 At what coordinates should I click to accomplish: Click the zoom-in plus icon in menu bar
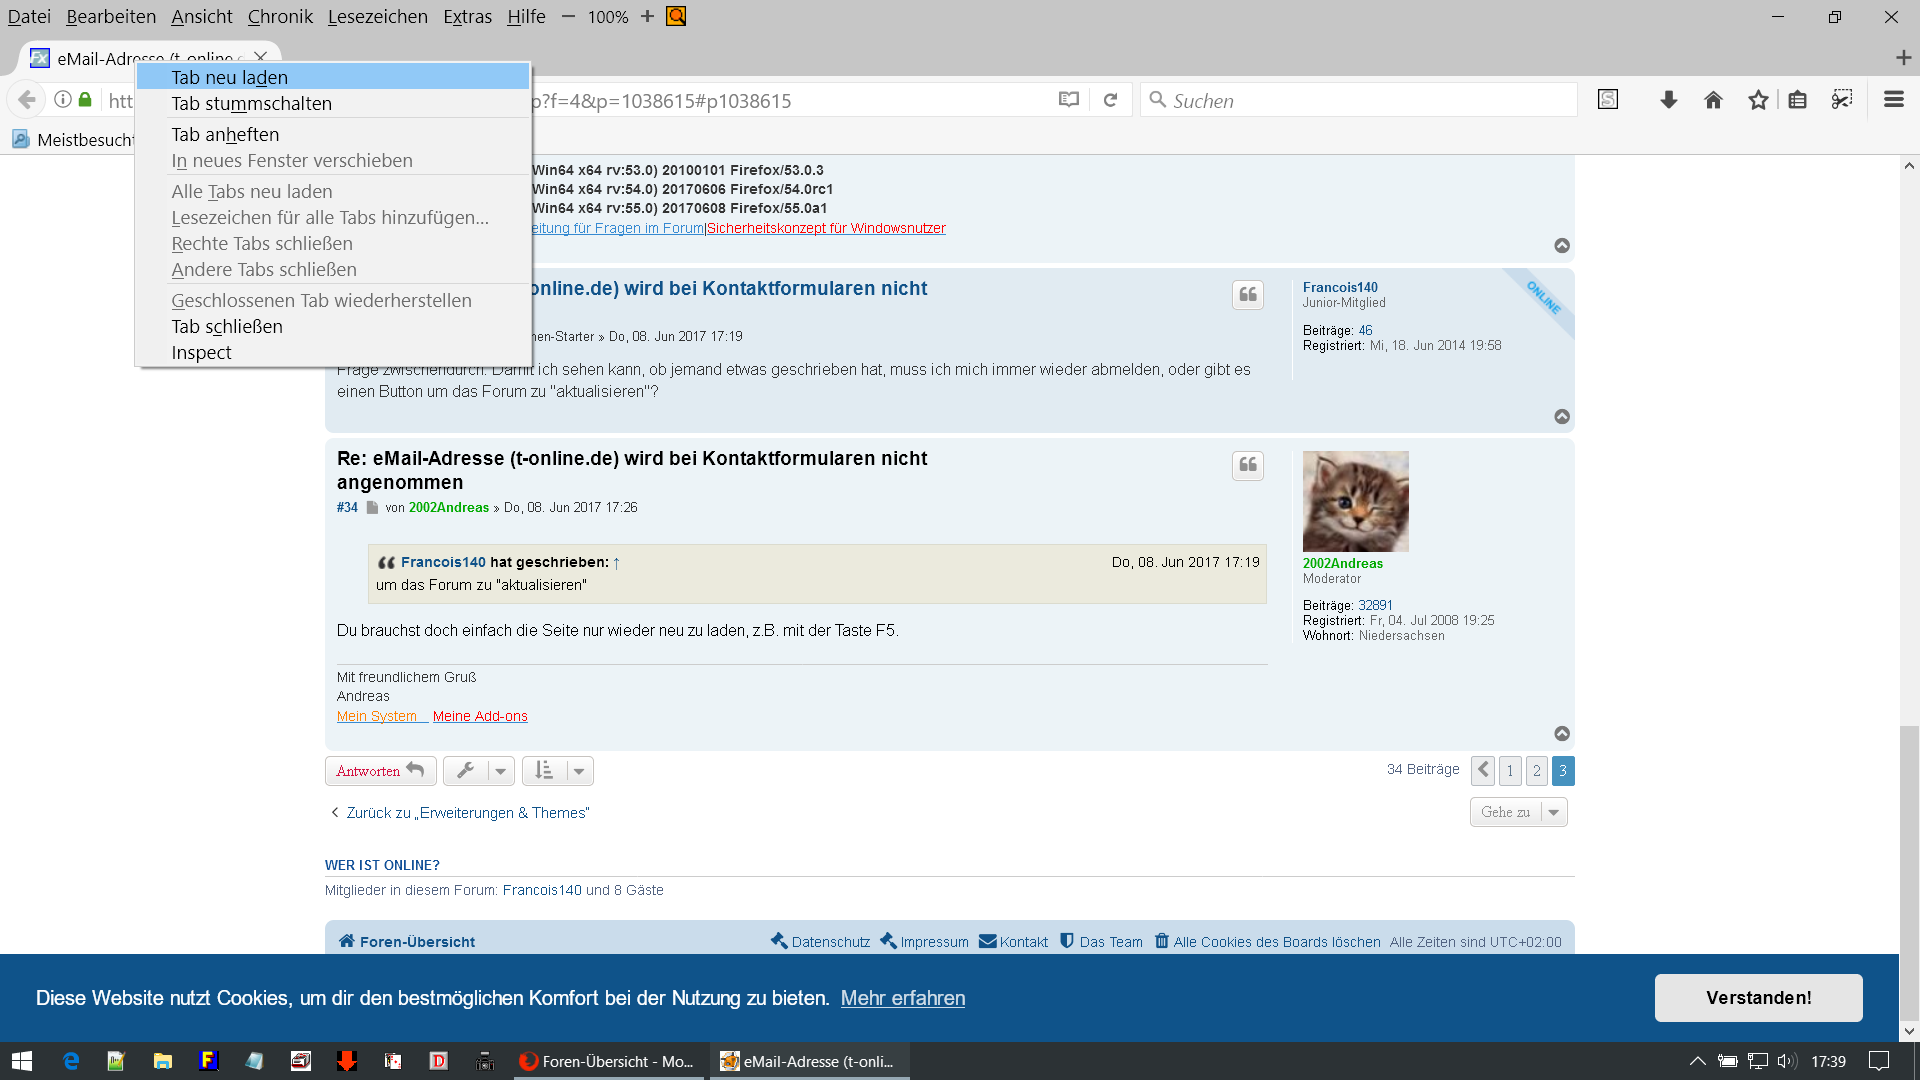coord(647,17)
